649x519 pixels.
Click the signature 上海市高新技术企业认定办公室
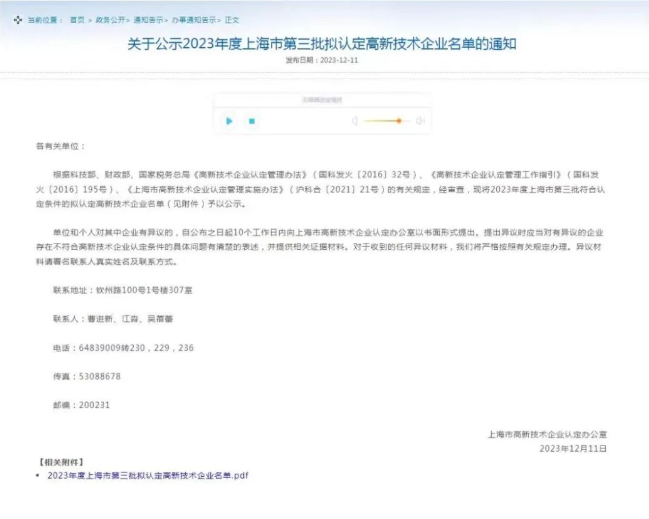pos(547,435)
